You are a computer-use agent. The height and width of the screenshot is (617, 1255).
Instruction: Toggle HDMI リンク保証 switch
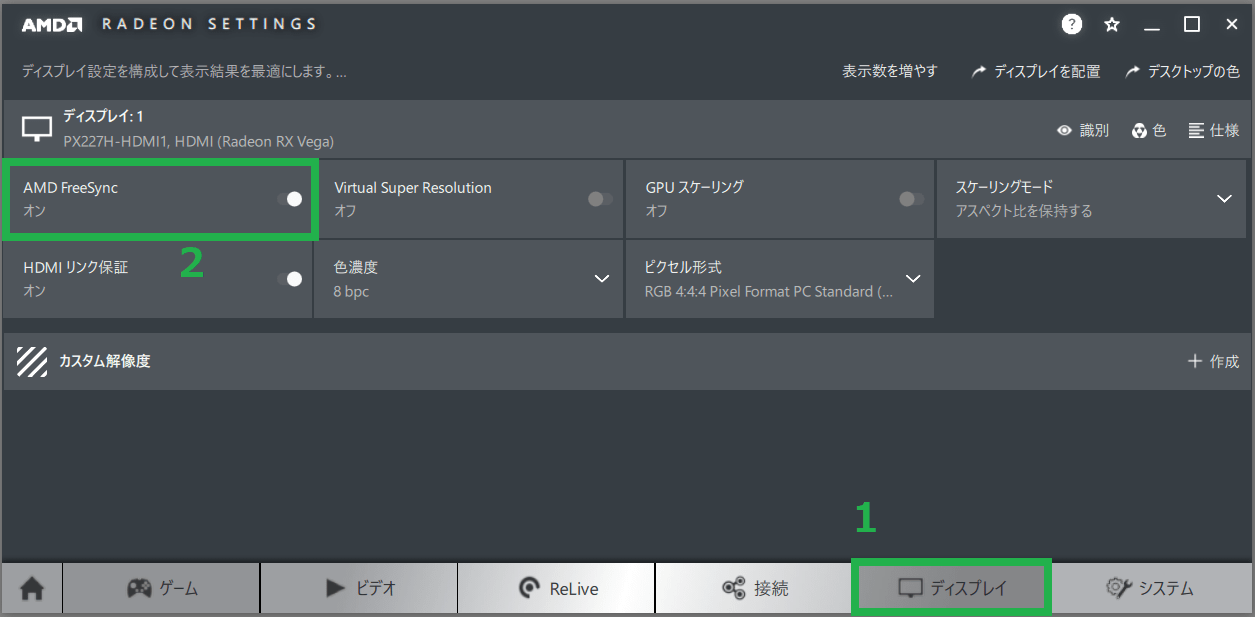(x=290, y=279)
